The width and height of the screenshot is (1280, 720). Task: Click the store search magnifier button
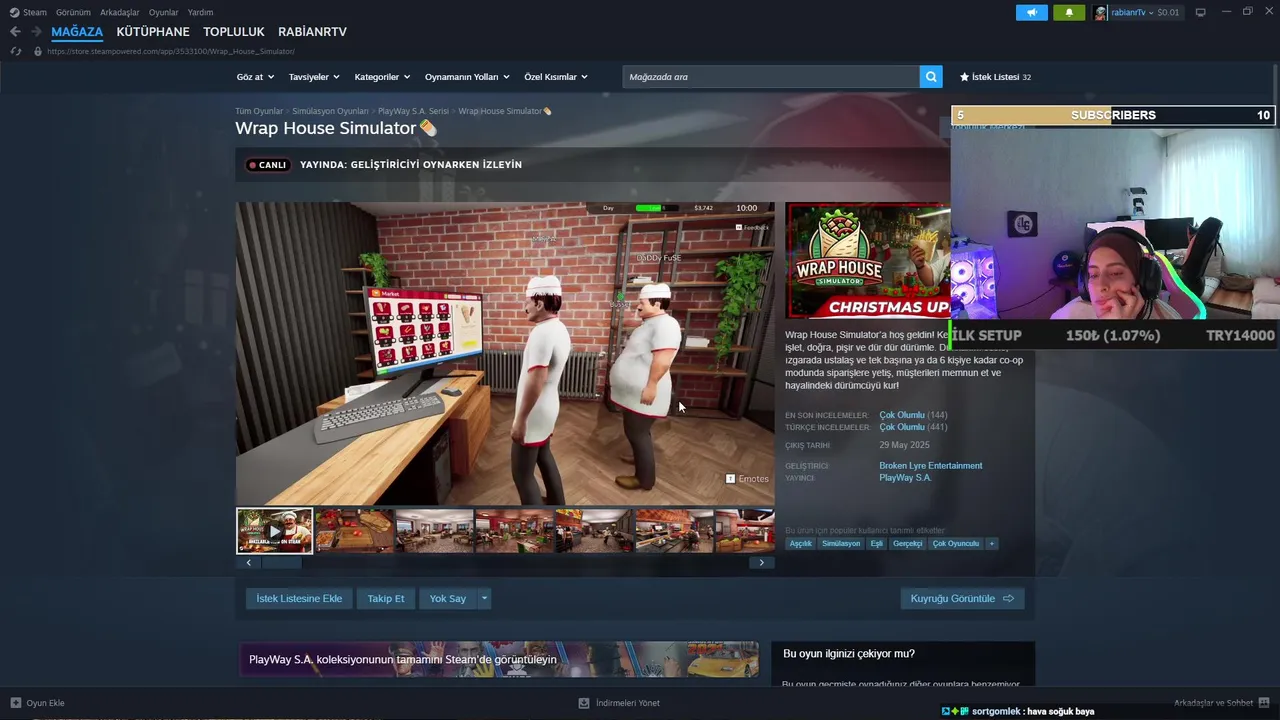(x=932, y=77)
